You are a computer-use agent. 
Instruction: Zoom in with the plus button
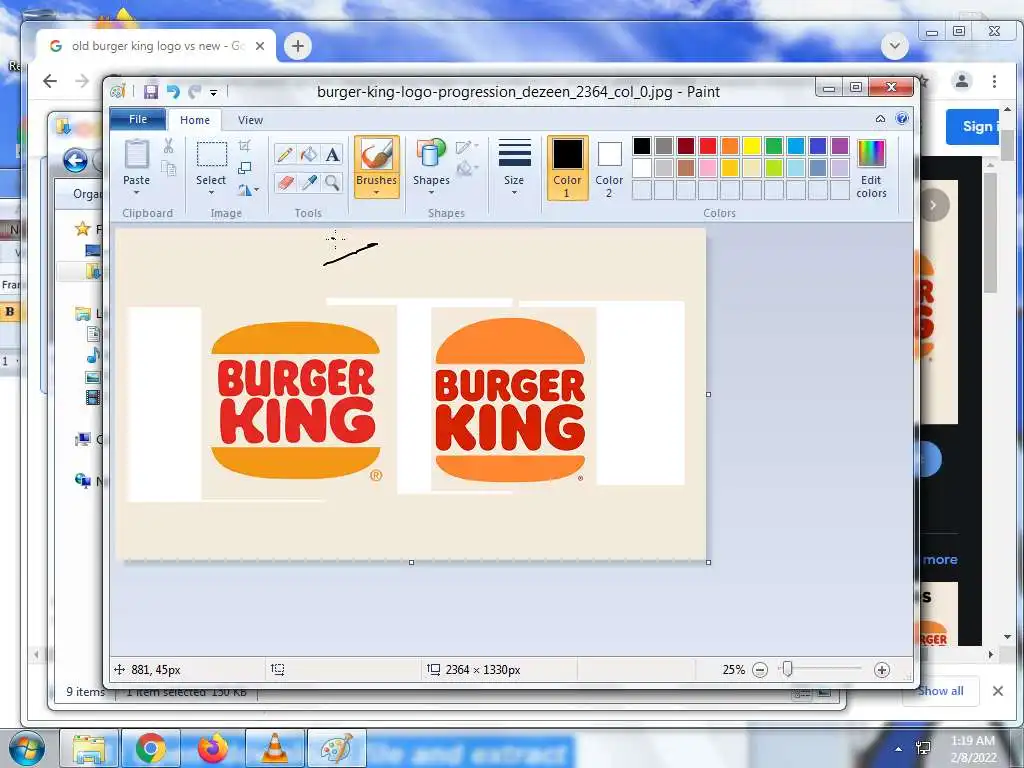pos(882,669)
